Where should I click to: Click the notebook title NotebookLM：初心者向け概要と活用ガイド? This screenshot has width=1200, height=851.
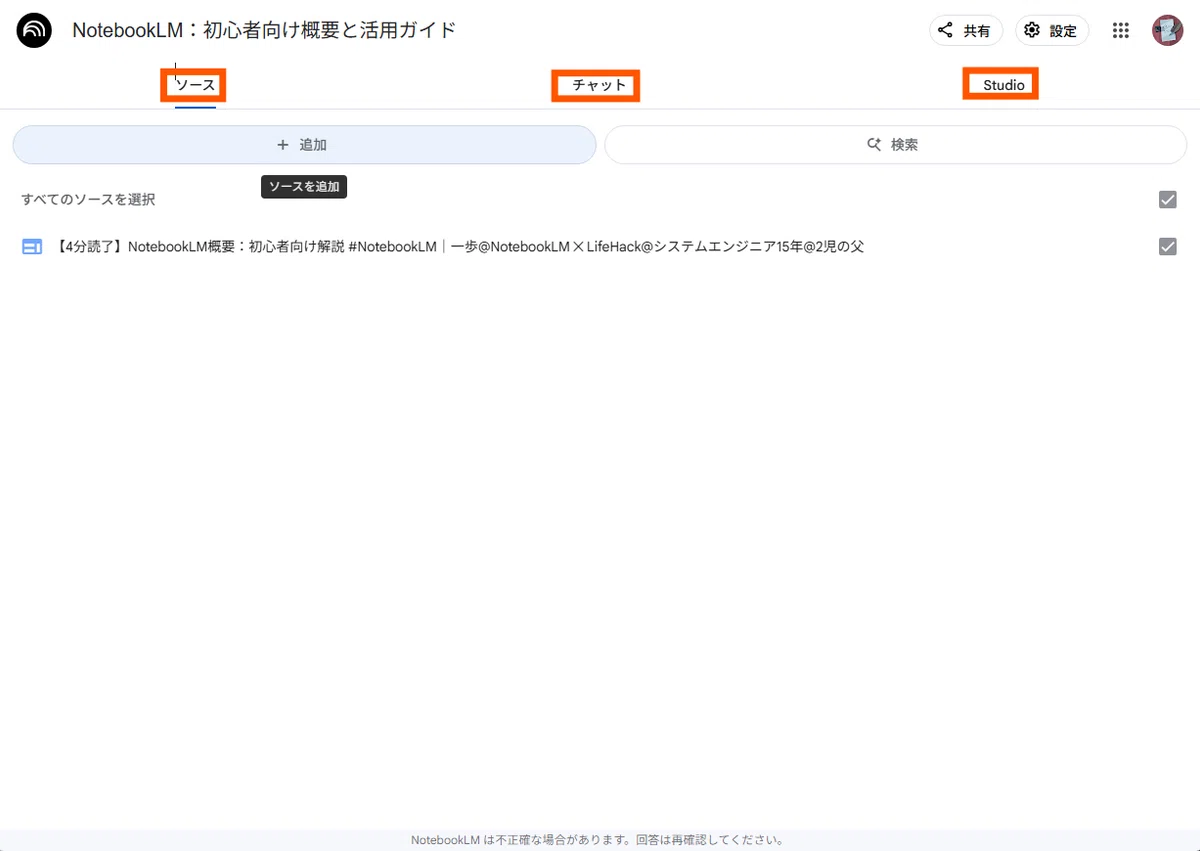264,31
